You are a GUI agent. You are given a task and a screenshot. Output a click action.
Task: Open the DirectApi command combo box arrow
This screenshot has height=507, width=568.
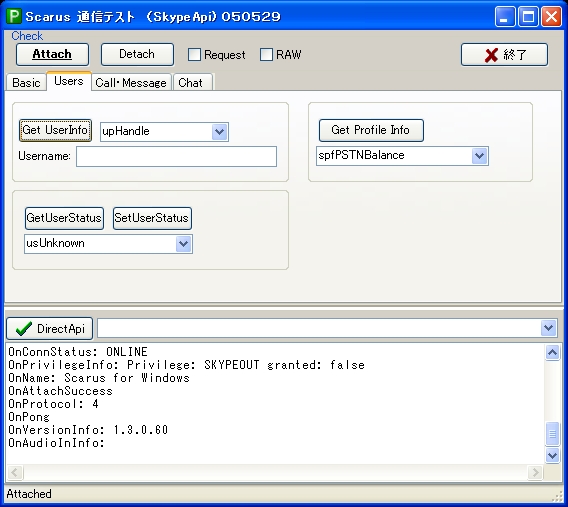[x=548, y=328]
